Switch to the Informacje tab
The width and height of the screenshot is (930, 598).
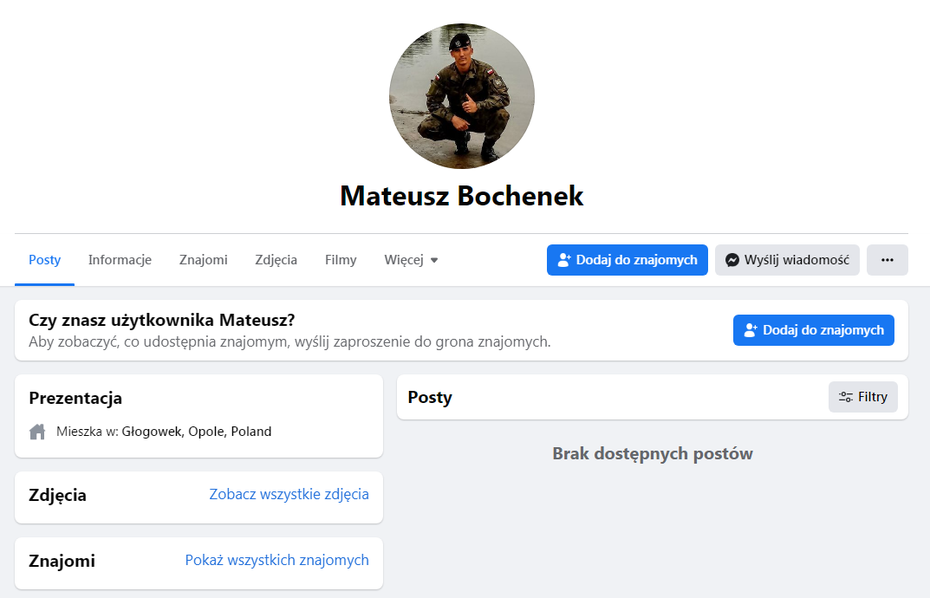(120, 260)
